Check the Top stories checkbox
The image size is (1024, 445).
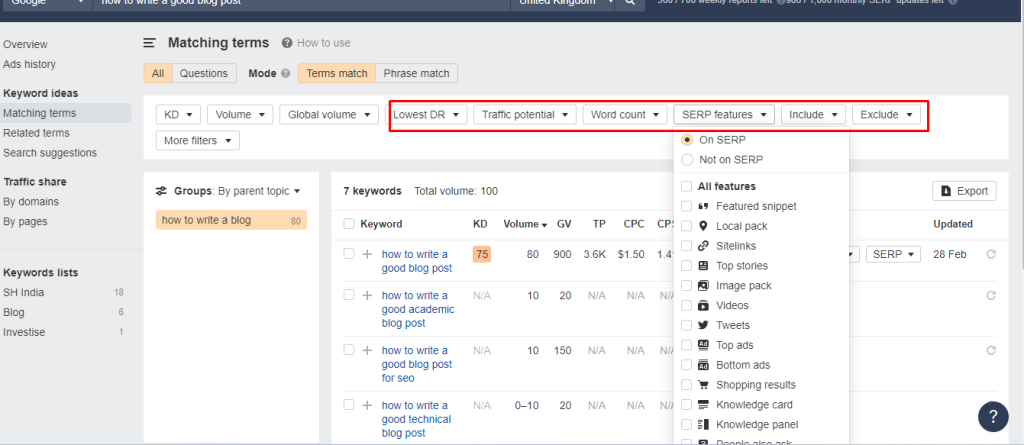click(x=686, y=266)
